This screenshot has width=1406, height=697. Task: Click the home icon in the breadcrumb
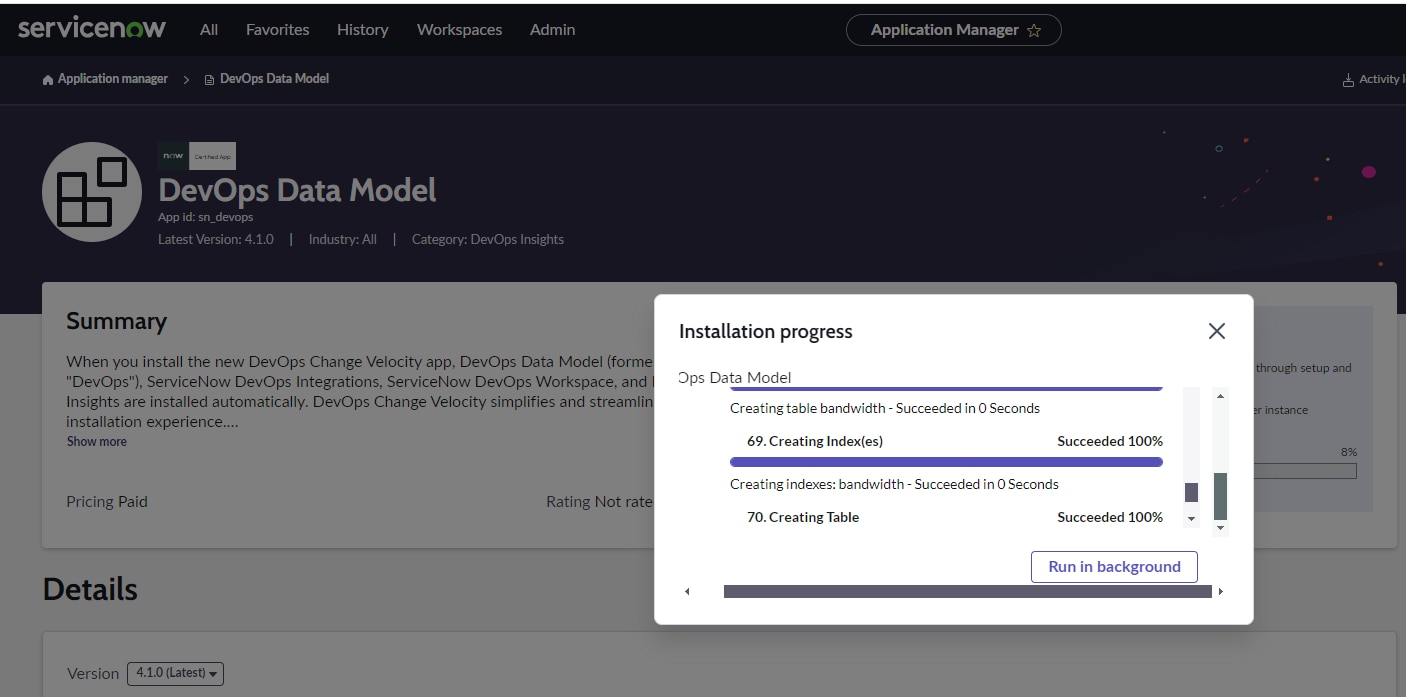coord(48,79)
